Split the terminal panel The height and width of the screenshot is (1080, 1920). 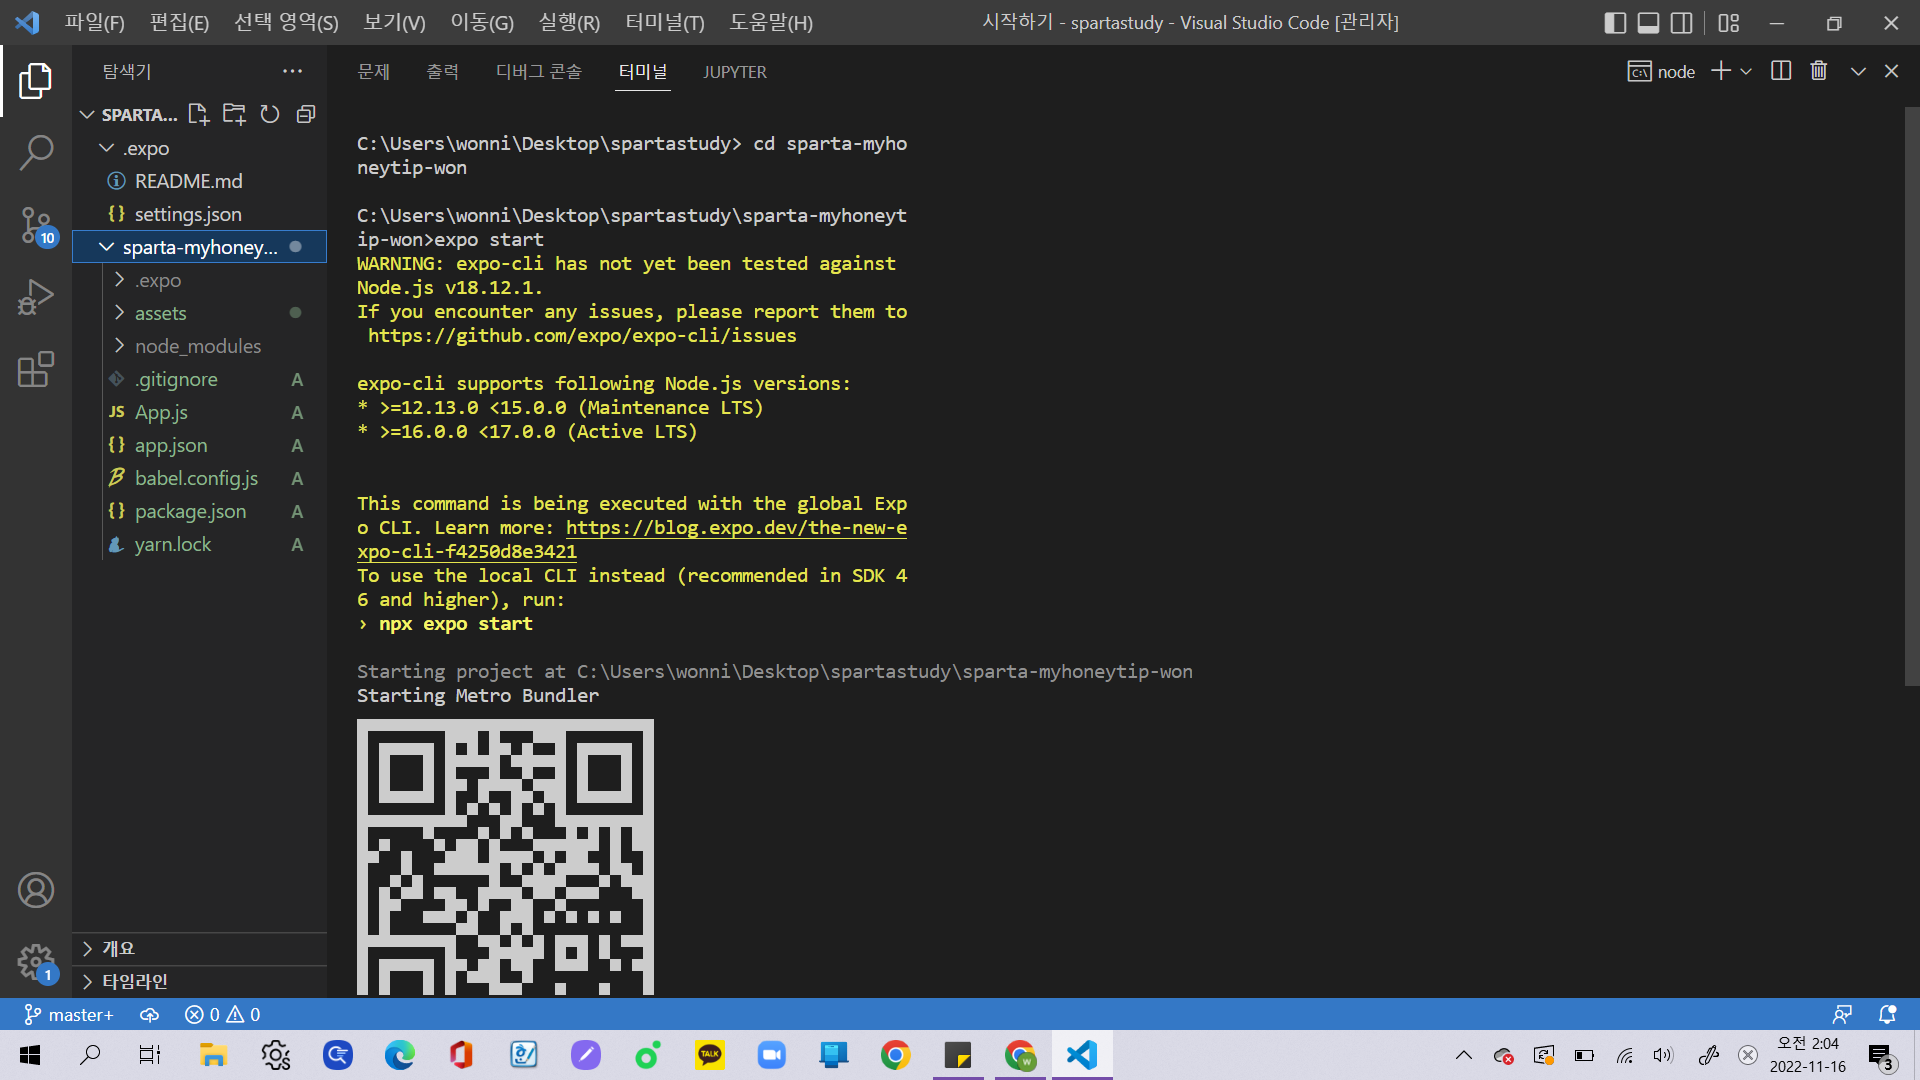point(1781,71)
